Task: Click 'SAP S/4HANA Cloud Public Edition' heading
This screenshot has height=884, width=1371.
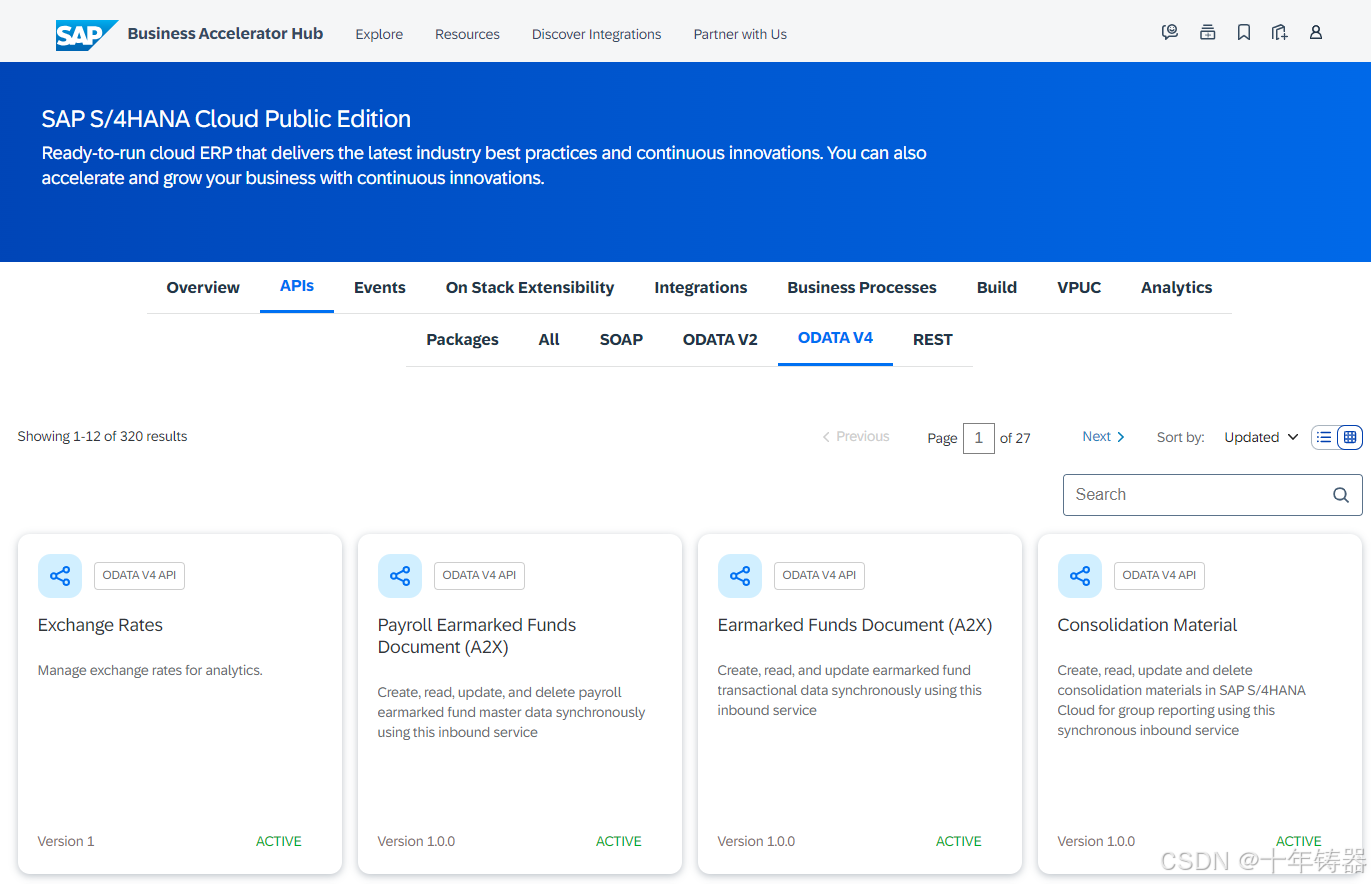Action: tap(226, 118)
